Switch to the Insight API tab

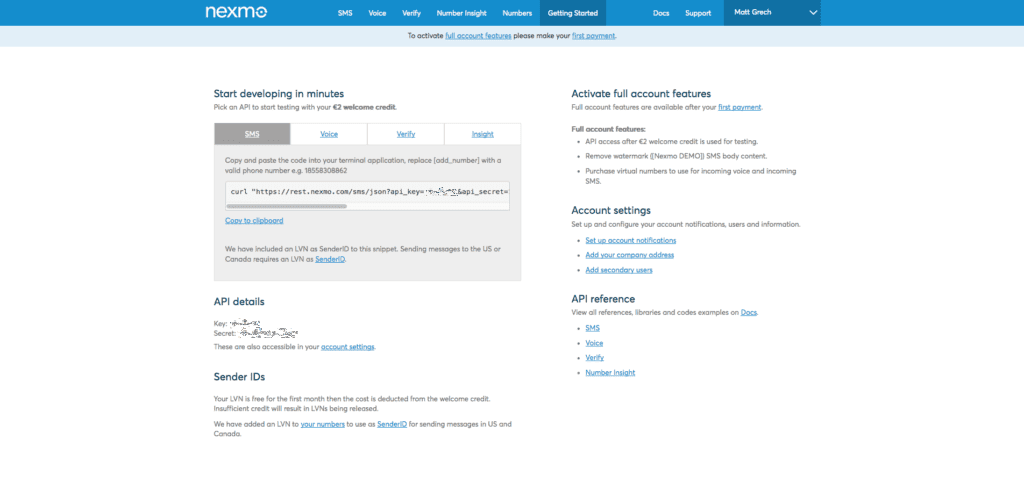[x=483, y=134]
